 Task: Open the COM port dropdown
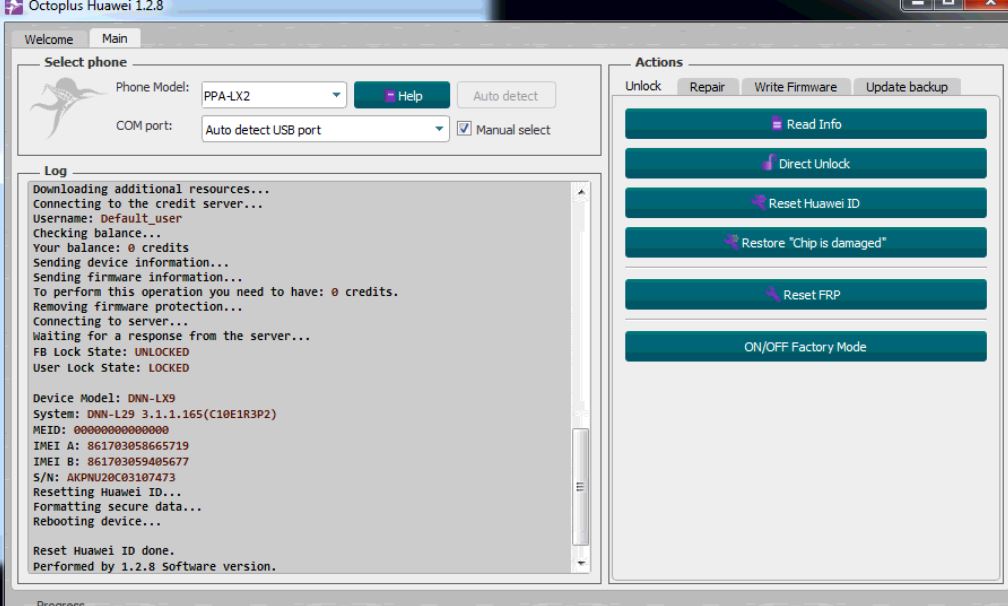click(x=325, y=129)
